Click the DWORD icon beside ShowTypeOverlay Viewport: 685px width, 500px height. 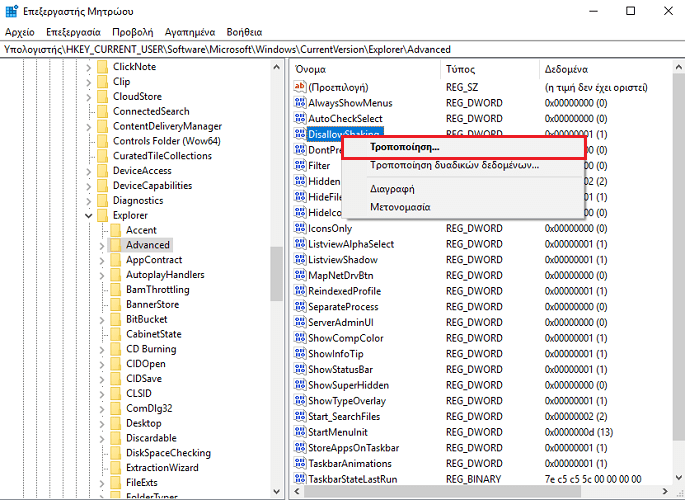(x=300, y=401)
